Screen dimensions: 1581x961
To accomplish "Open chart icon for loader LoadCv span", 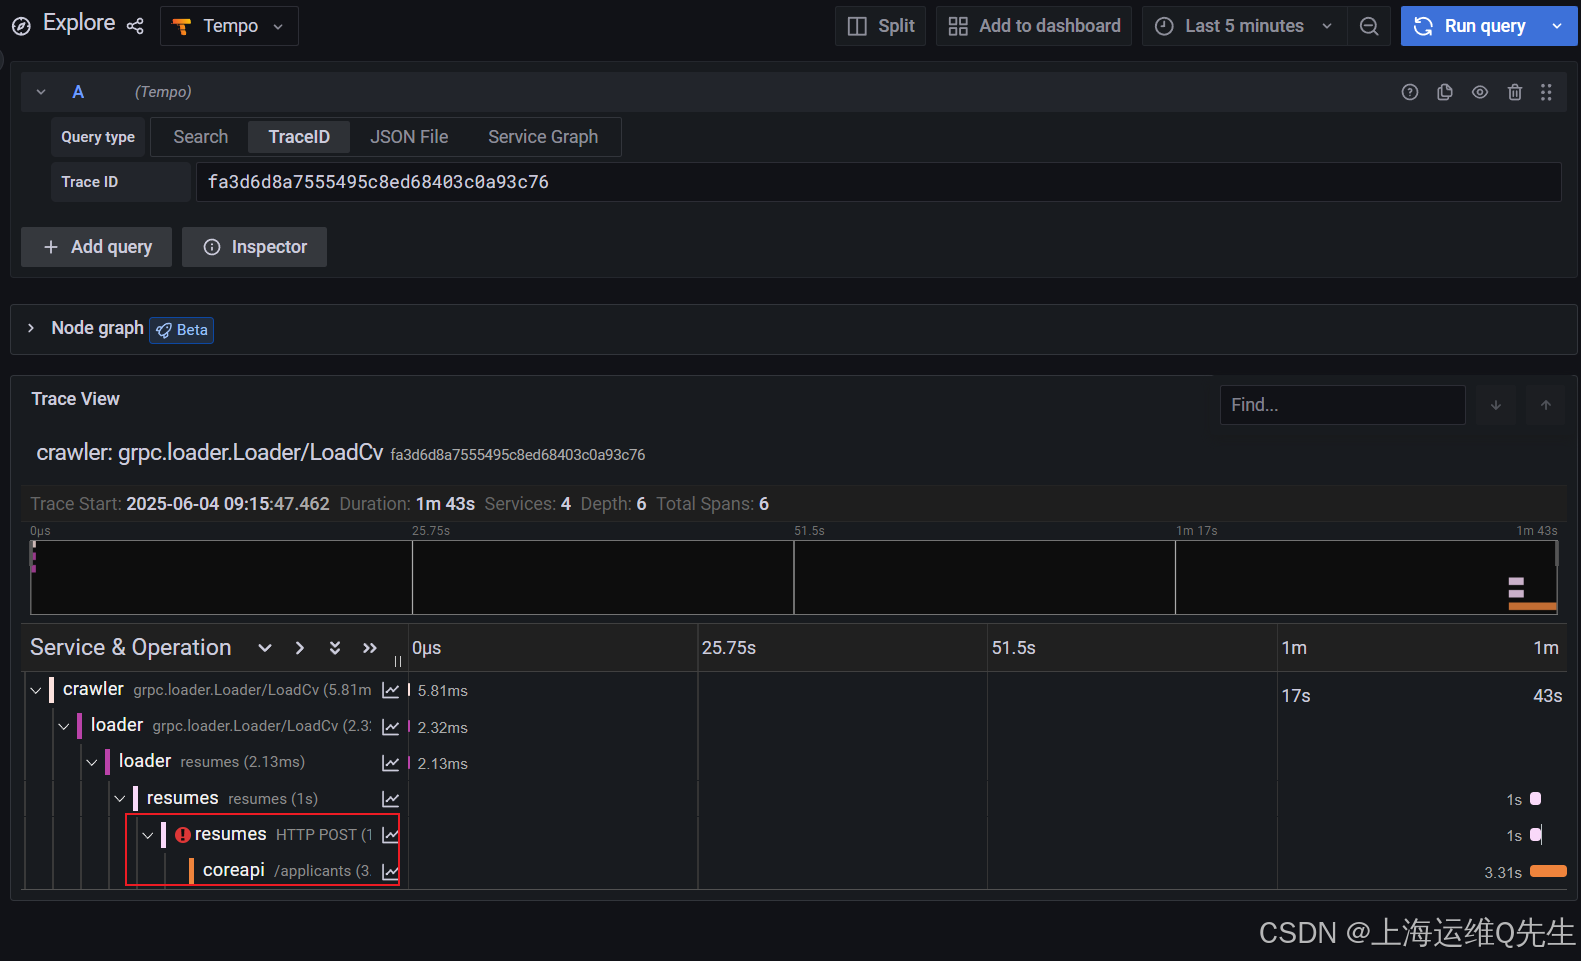I will tap(391, 727).
